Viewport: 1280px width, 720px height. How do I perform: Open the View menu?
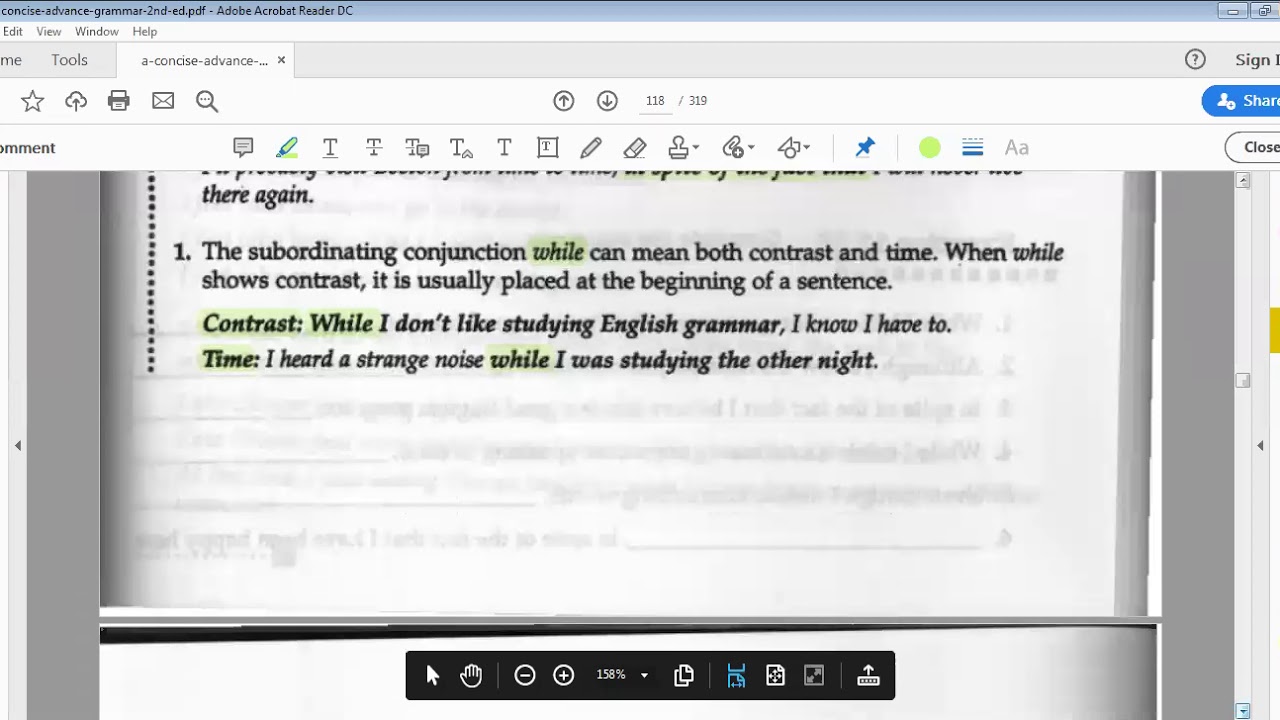49,32
